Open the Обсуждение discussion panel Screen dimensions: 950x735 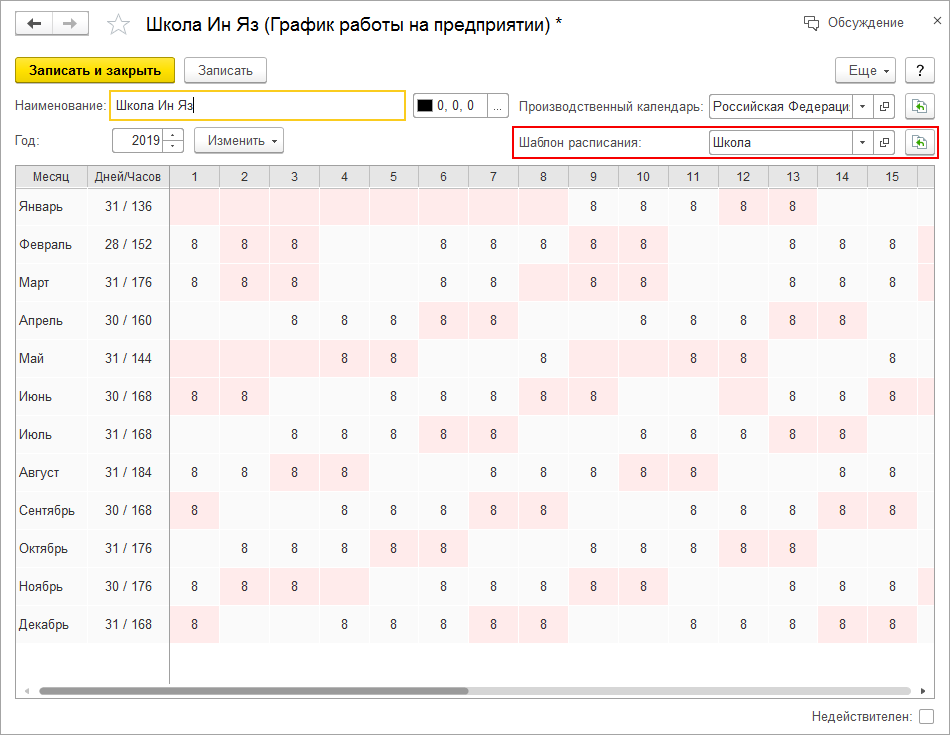pyautogui.click(x=854, y=23)
